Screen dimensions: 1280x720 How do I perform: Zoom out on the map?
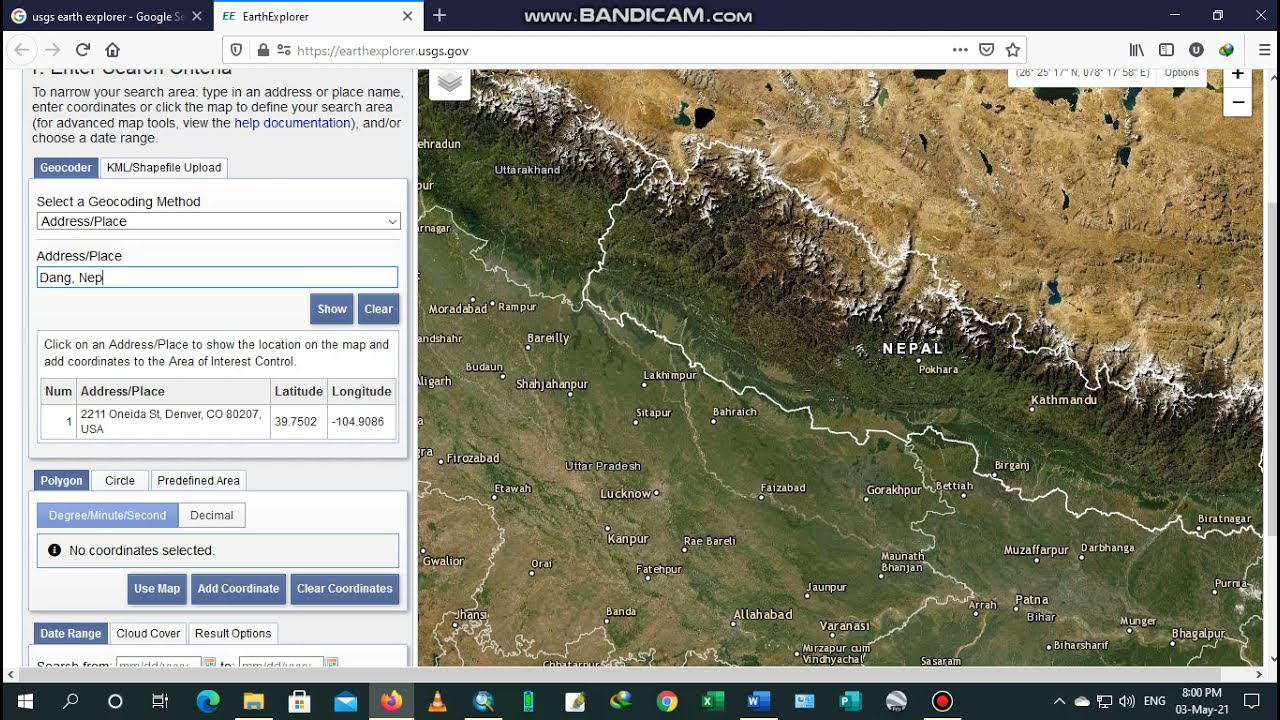(1237, 102)
